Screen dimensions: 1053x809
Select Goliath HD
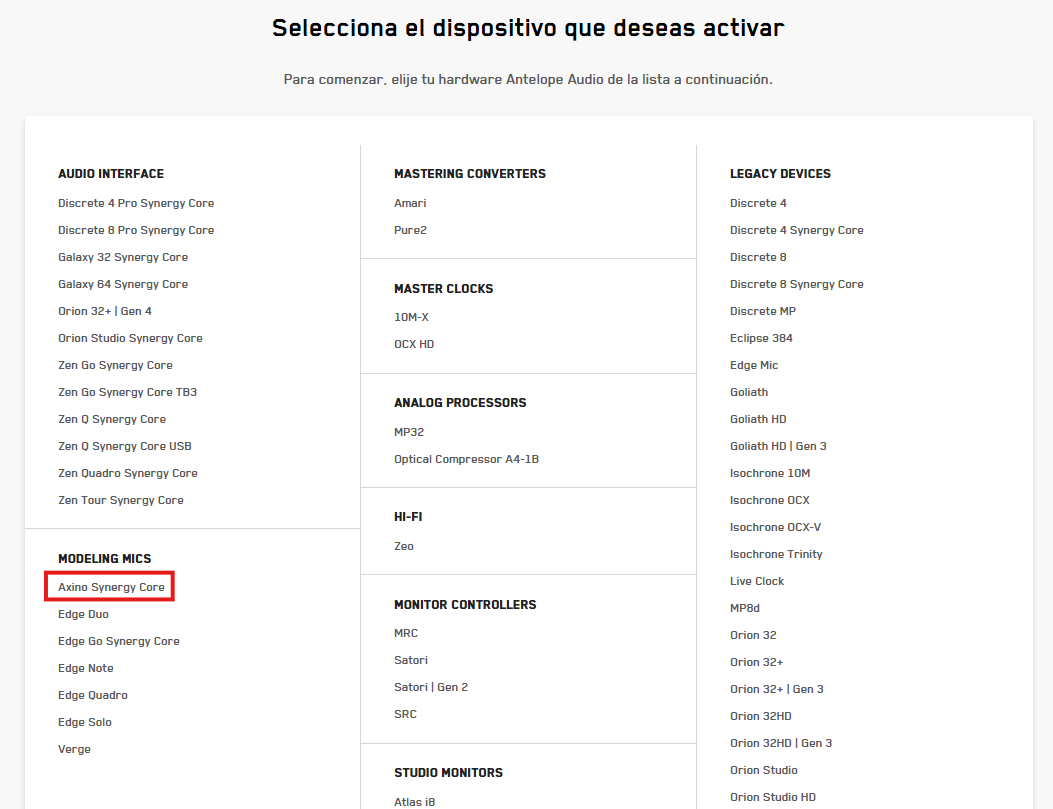758,419
